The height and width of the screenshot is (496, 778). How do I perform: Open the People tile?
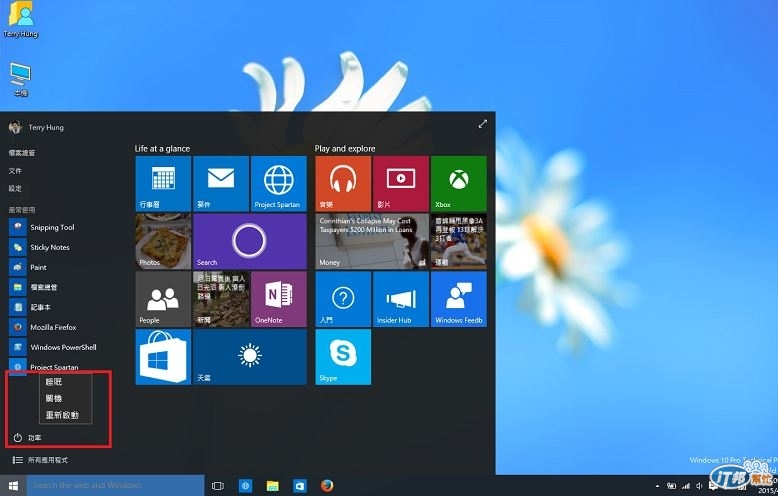tap(163, 299)
